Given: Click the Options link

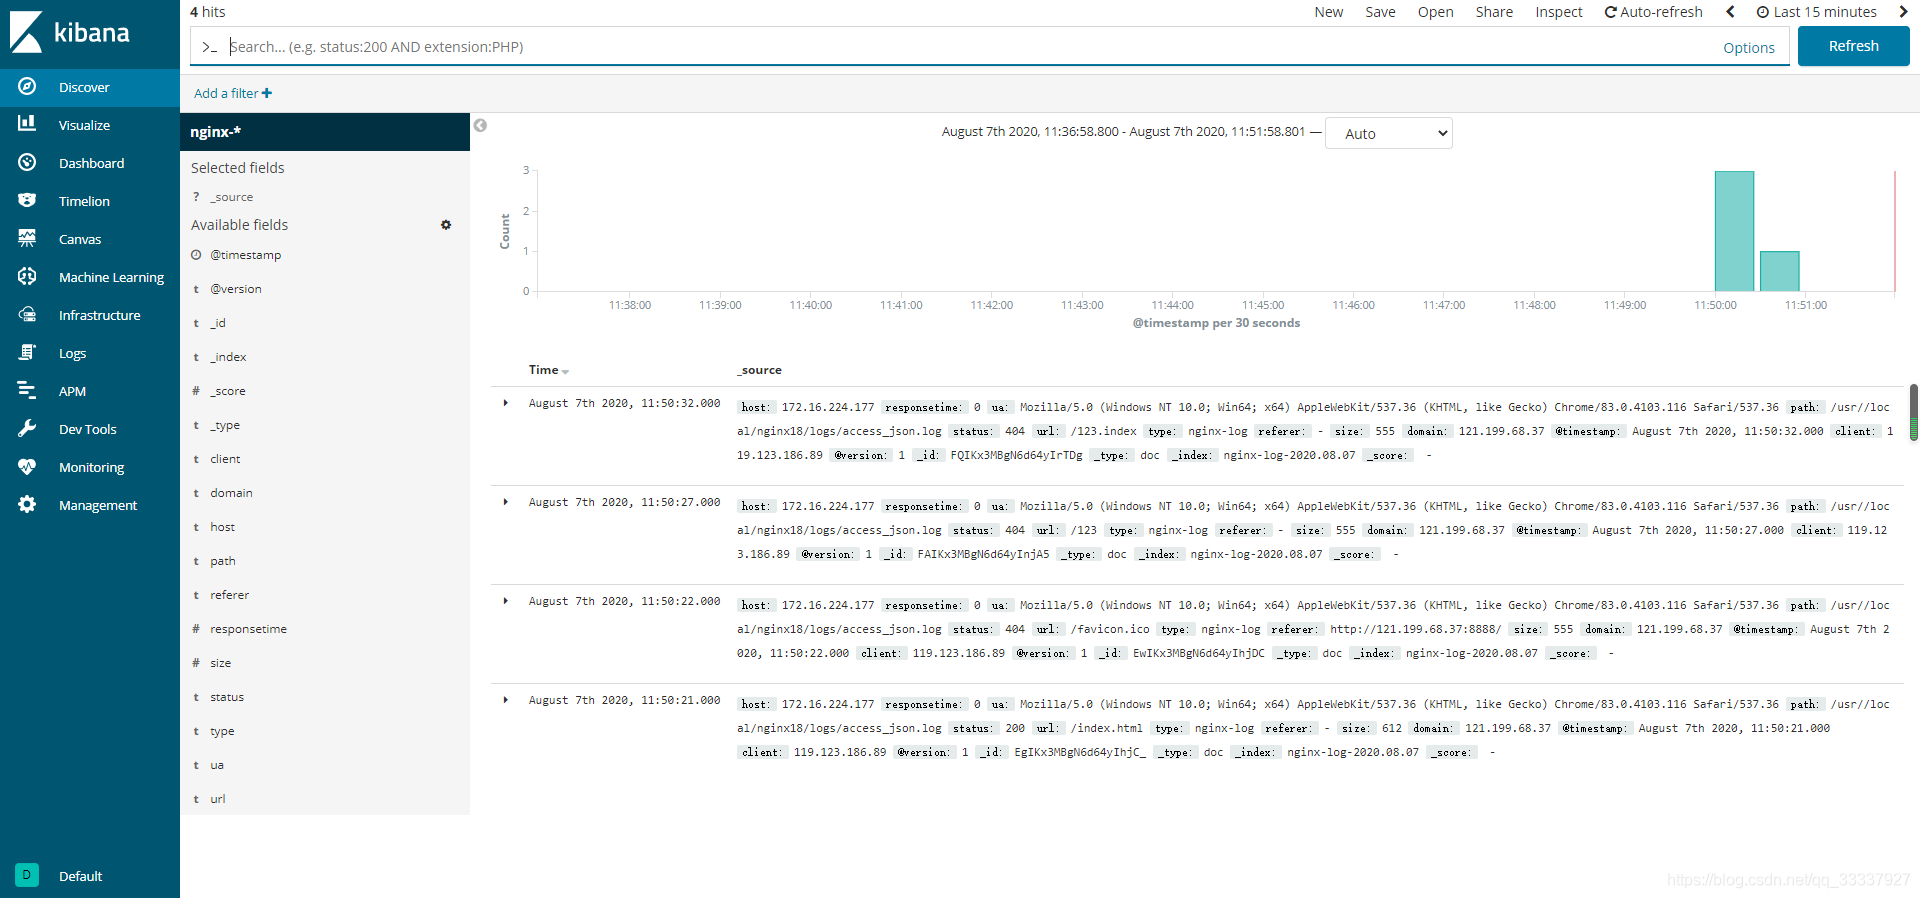Looking at the screenshot, I should (x=1749, y=48).
